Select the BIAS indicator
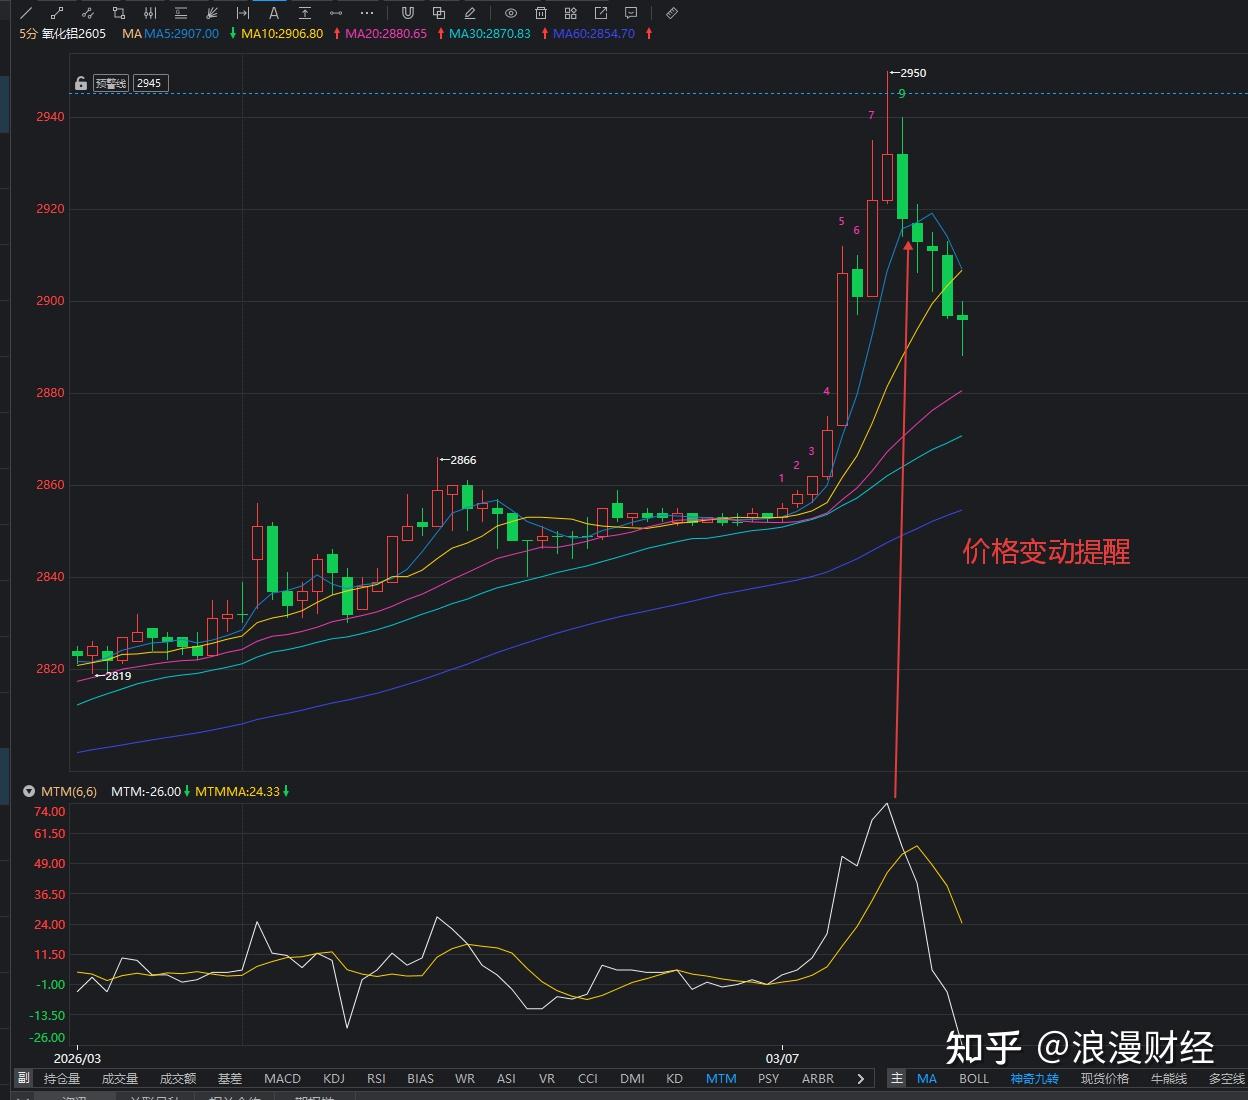Image resolution: width=1248 pixels, height=1100 pixels. point(421,1078)
